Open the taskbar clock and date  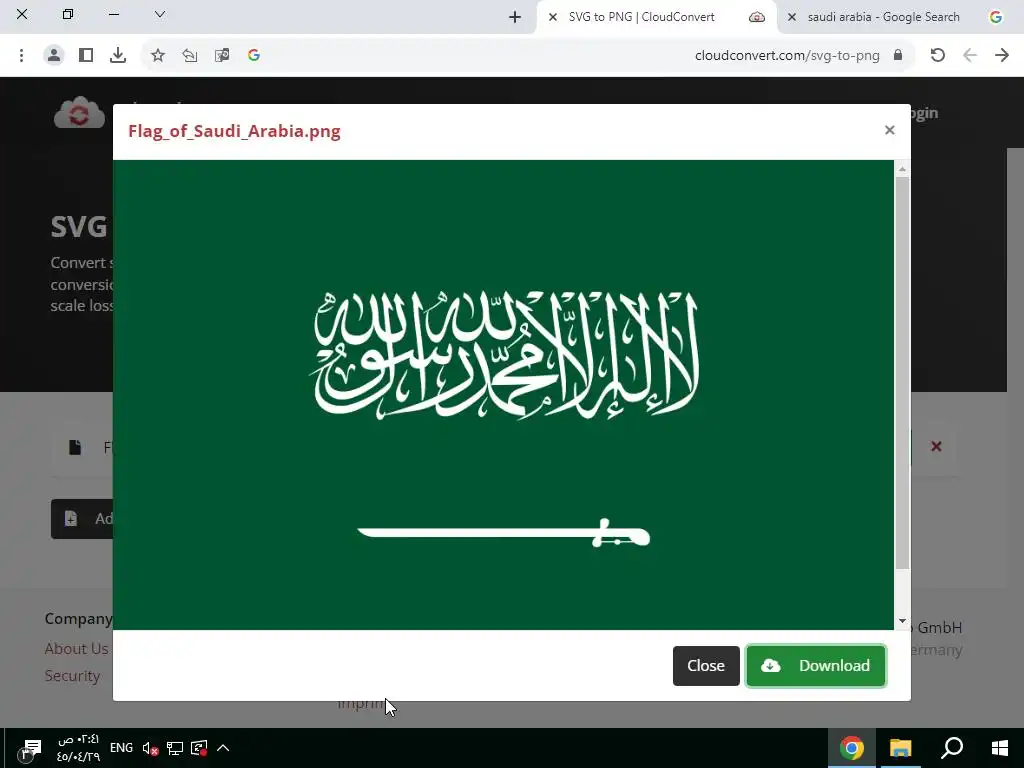(78, 748)
